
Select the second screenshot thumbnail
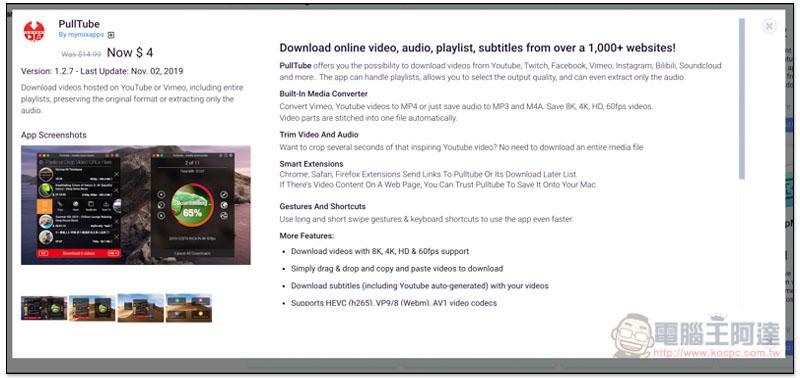pyautogui.click(x=92, y=308)
